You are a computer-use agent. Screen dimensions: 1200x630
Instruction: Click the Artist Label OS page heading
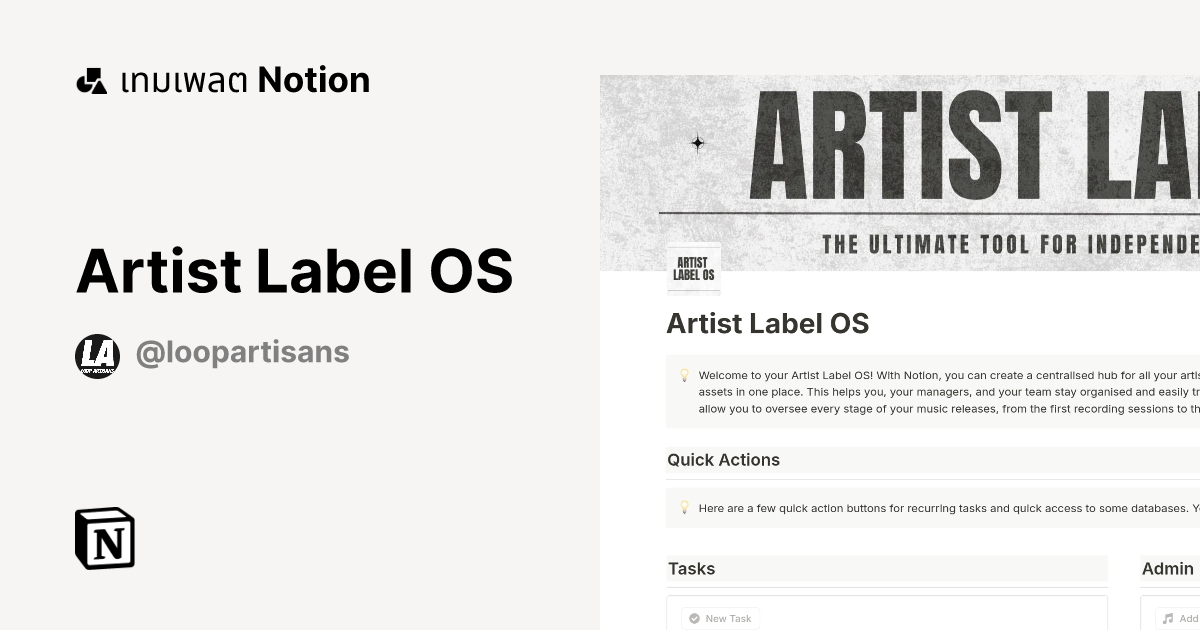coord(767,323)
